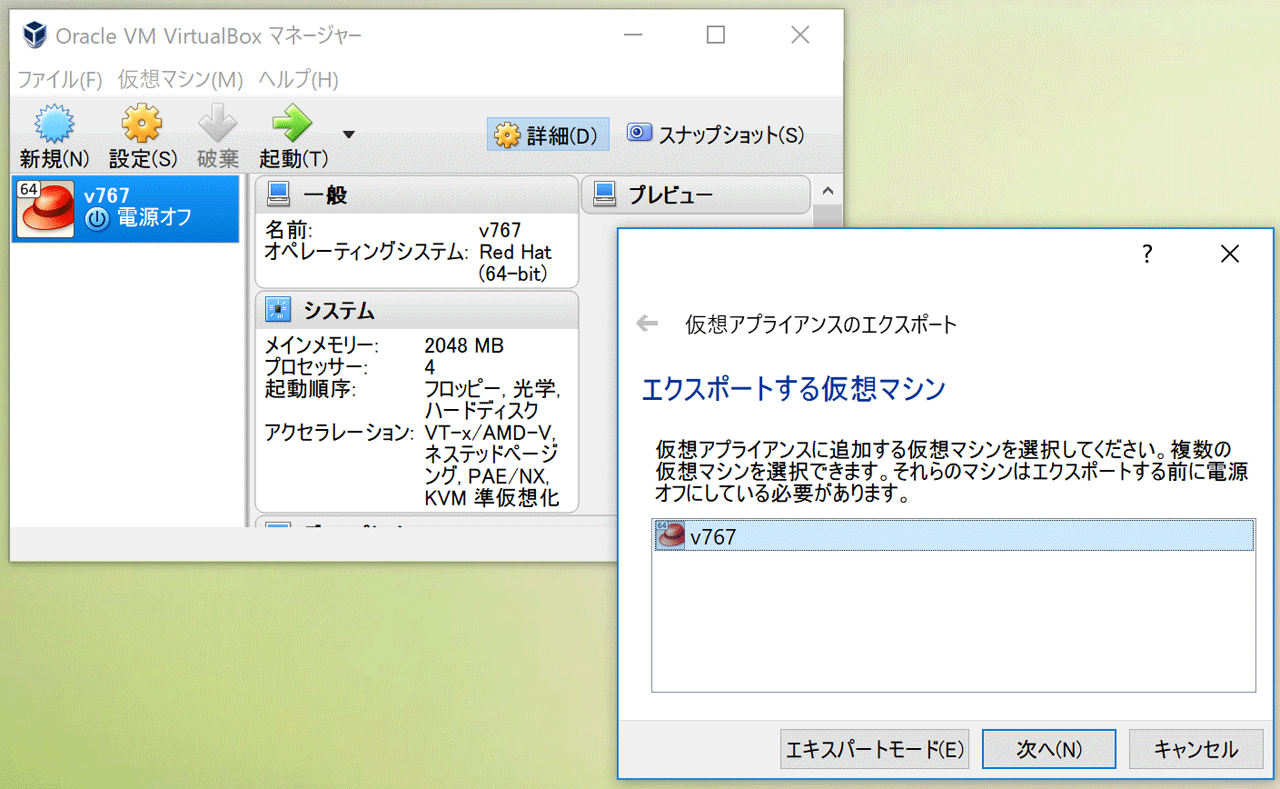The image size is (1280, 789).
Task: Click エキスパートモード(E) button
Action: [875, 749]
